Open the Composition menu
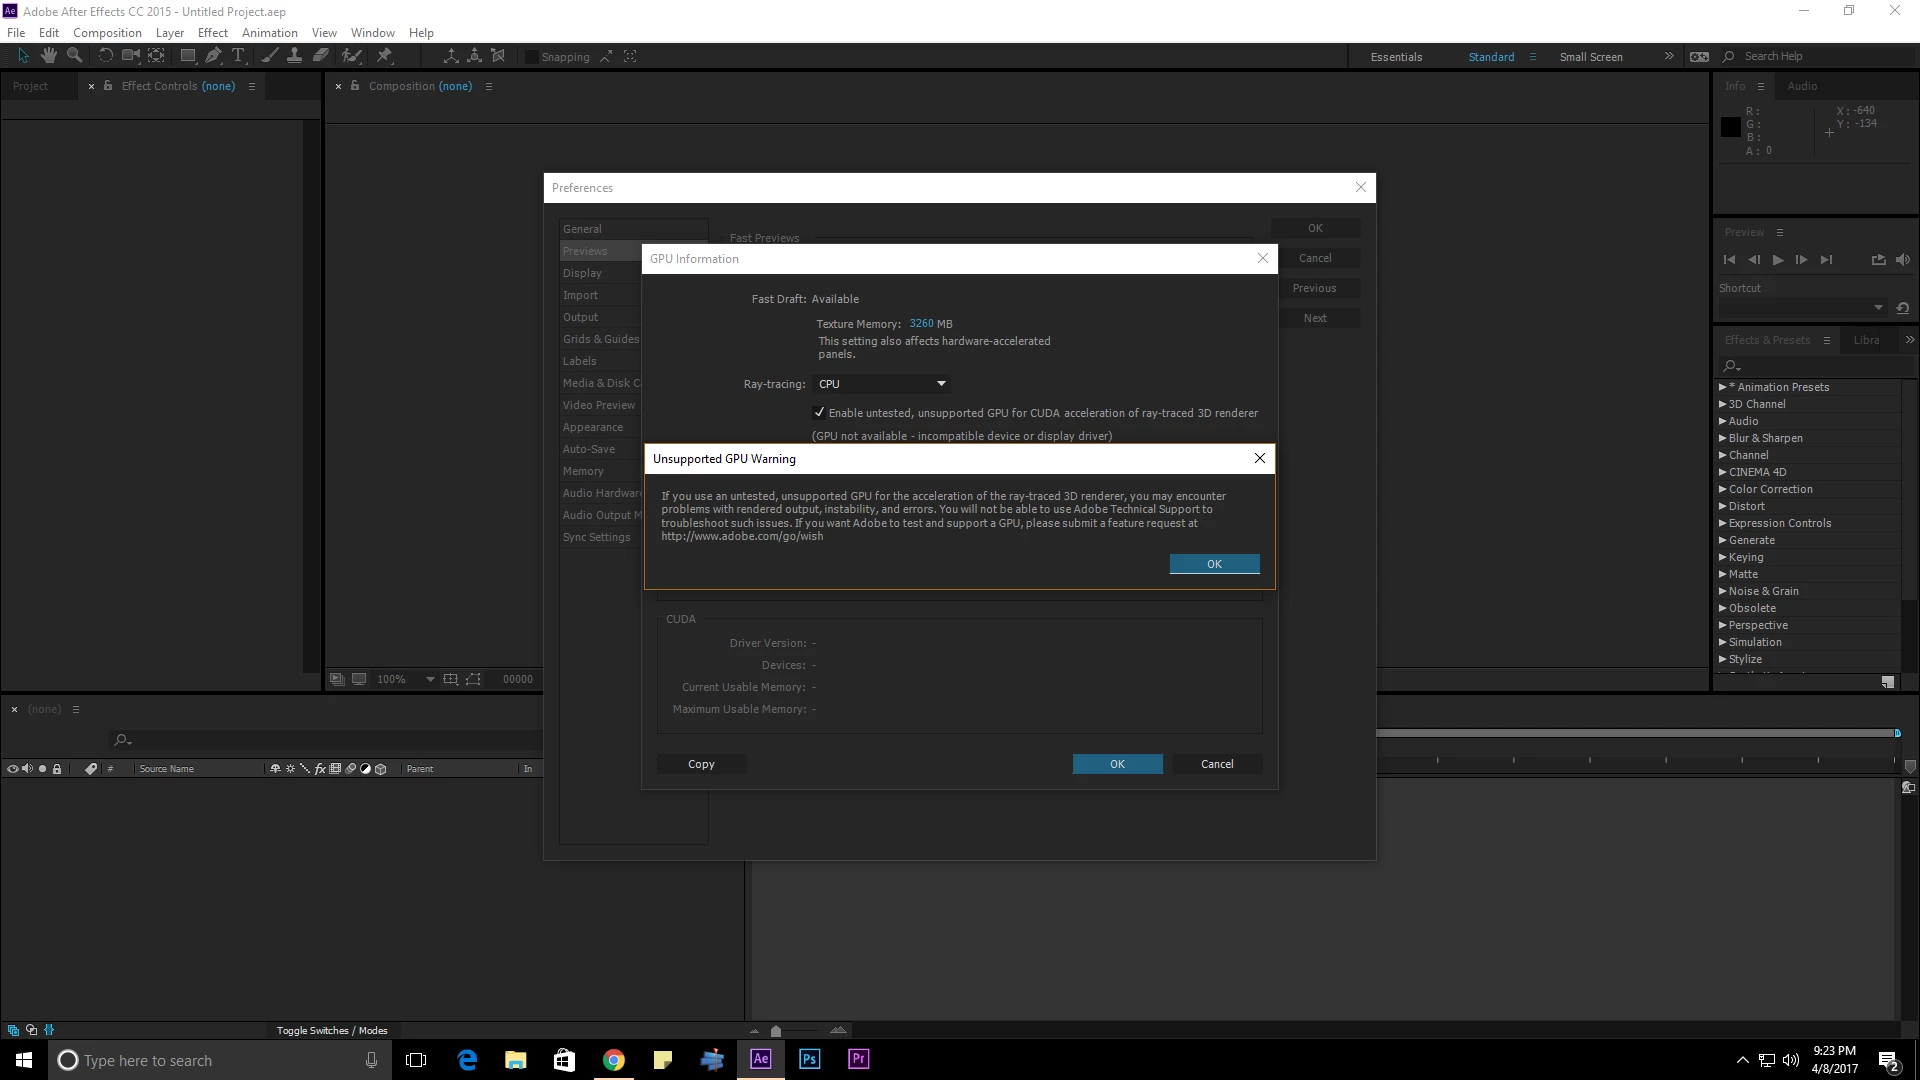Screen dimensions: 1920x1080 [107, 33]
